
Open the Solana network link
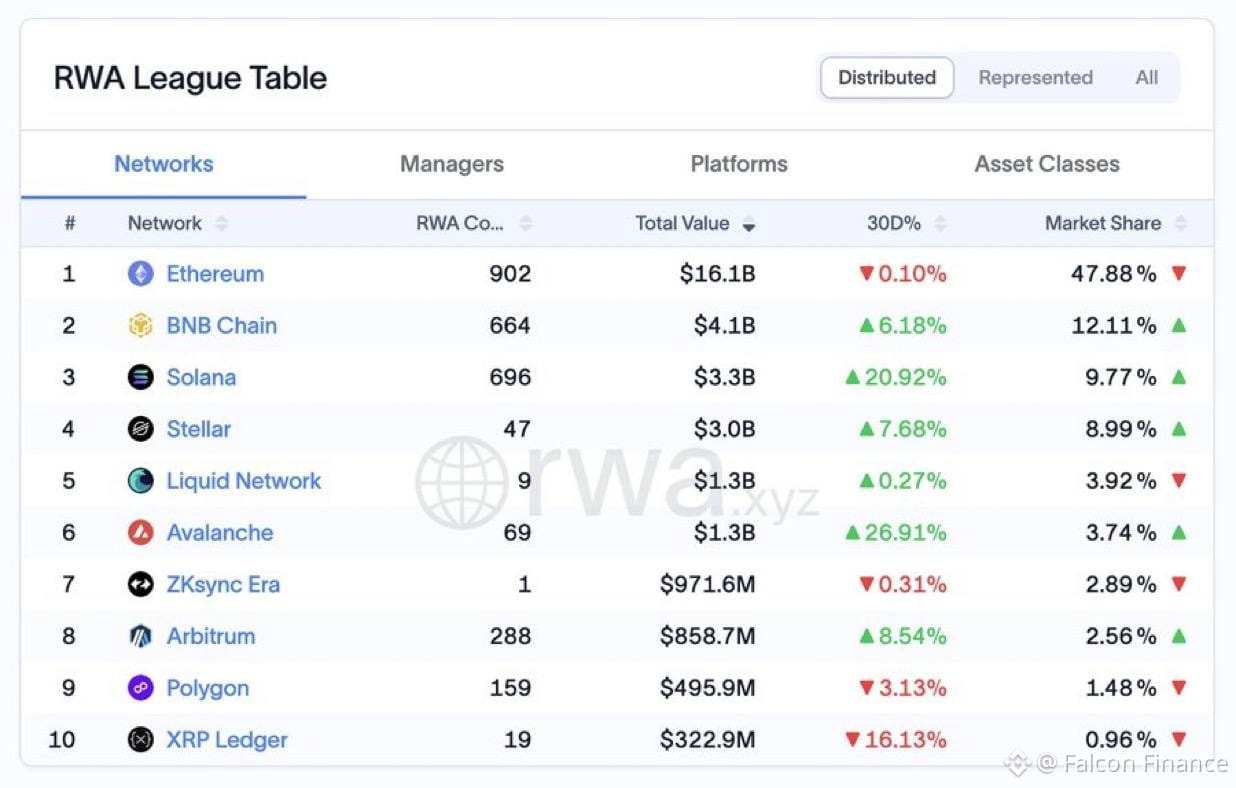click(201, 377)
